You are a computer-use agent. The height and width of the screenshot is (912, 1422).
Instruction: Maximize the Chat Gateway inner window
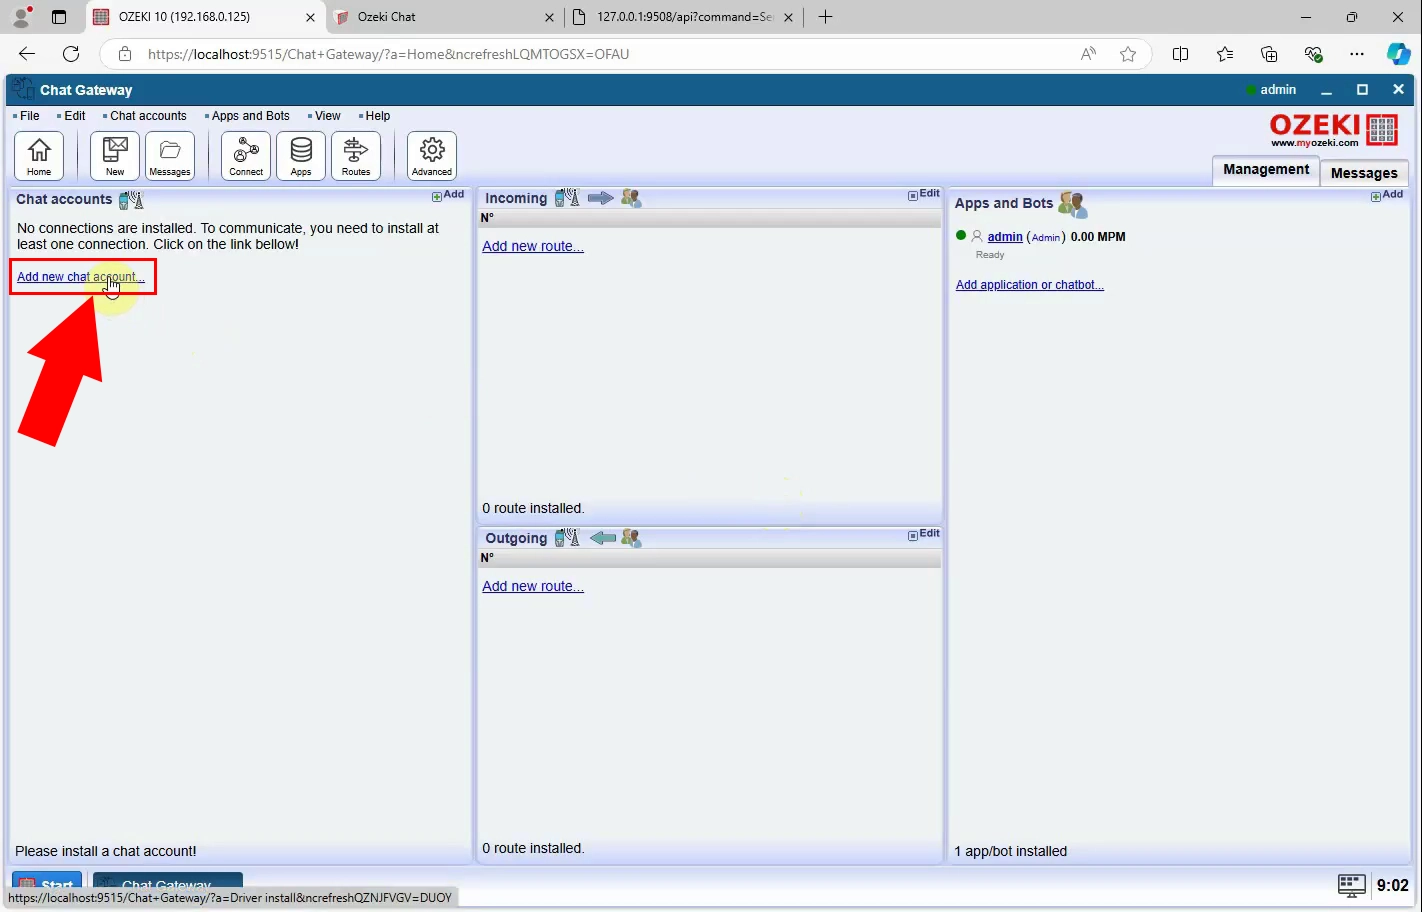(x=1362, y=90)
